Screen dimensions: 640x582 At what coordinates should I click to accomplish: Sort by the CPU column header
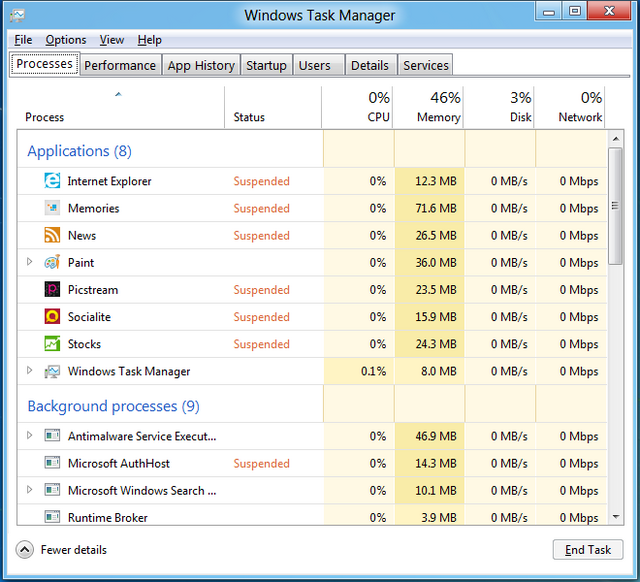coord(357,107)
